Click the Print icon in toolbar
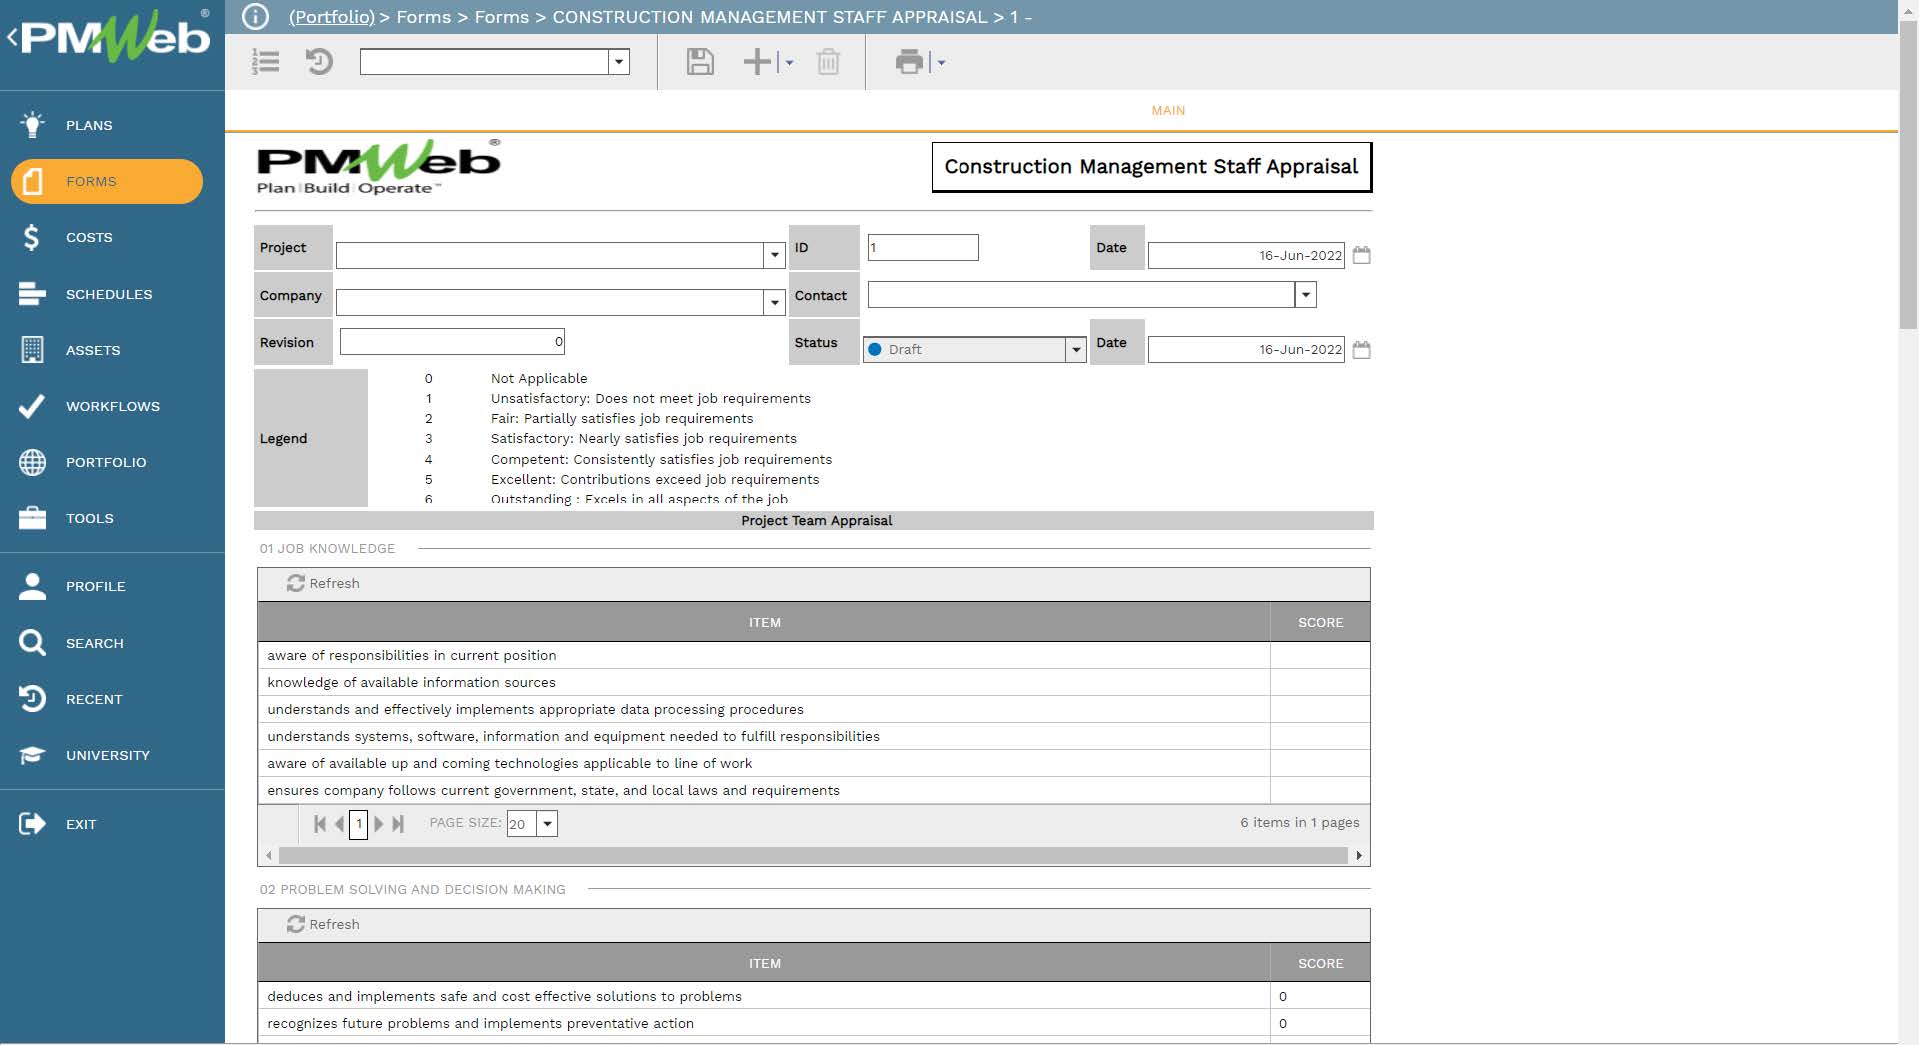The width and height of the screenshot is (1919, 1045). coord(909,62)
